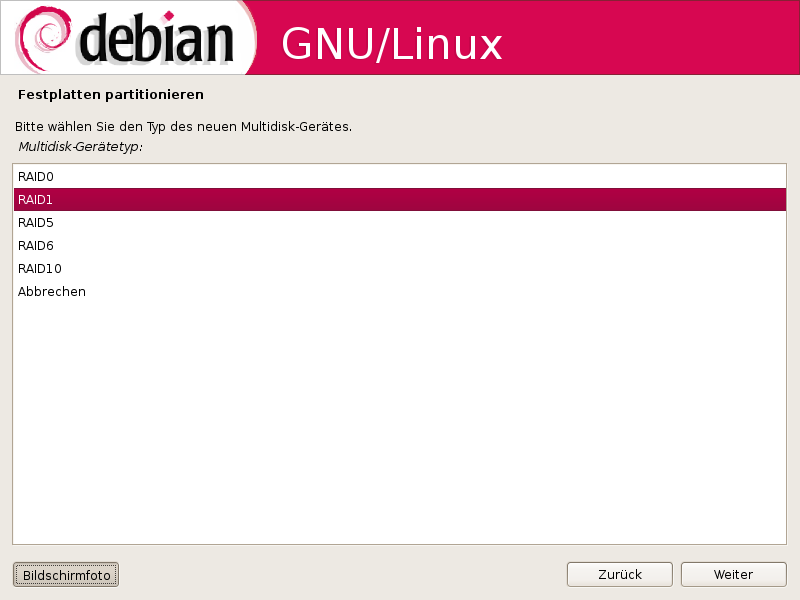Click the Multidisk-Gerätetyp label
800x600 pixels.
pyautogui.click(x=81, y=147)
